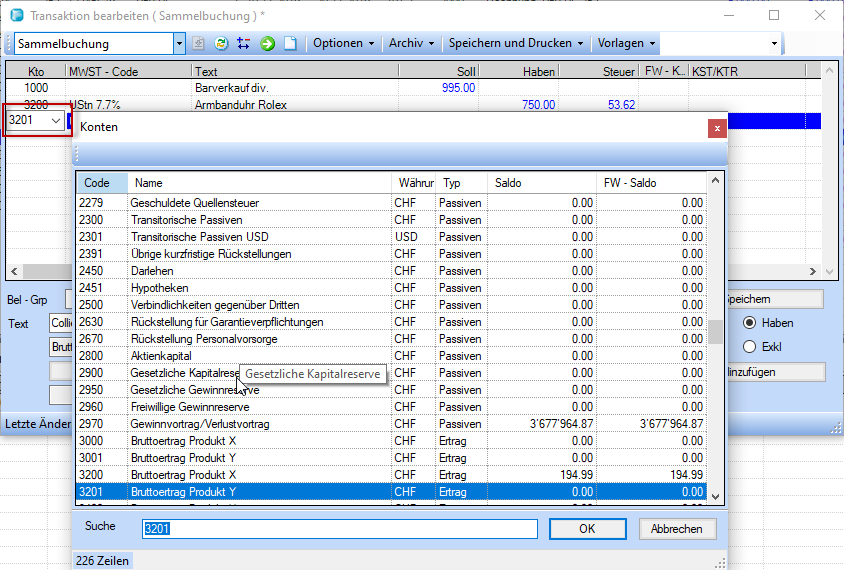Click the blue bracket structure toolbar icon
The width and height of the screenshot is (844, 570).
pyautogui.click(x=243, y=44)
